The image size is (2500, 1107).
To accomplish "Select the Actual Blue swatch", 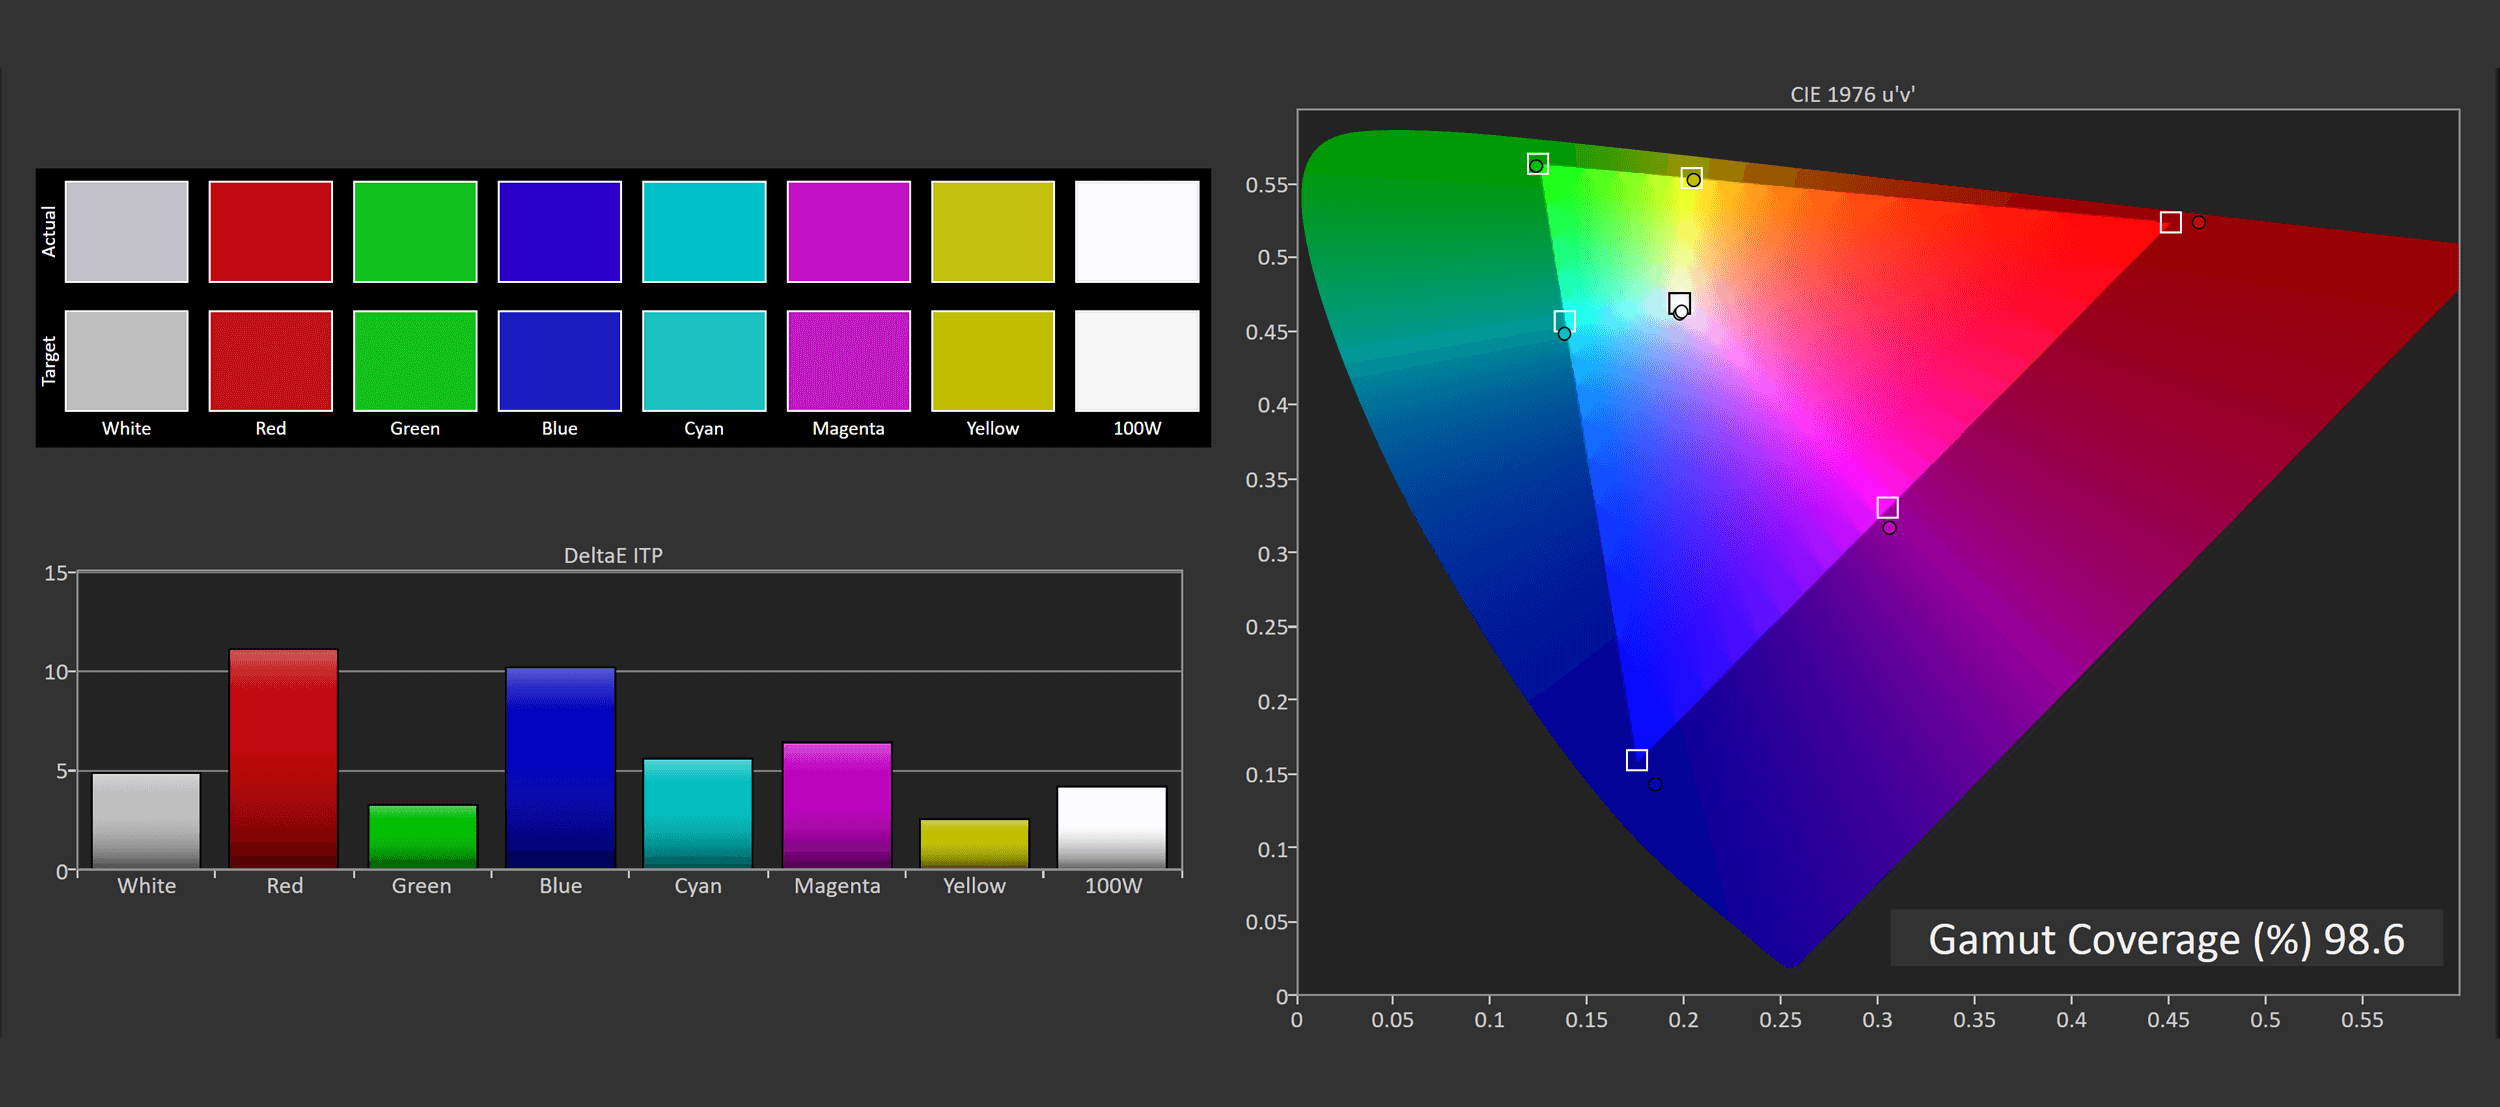I will click(559, 231).
